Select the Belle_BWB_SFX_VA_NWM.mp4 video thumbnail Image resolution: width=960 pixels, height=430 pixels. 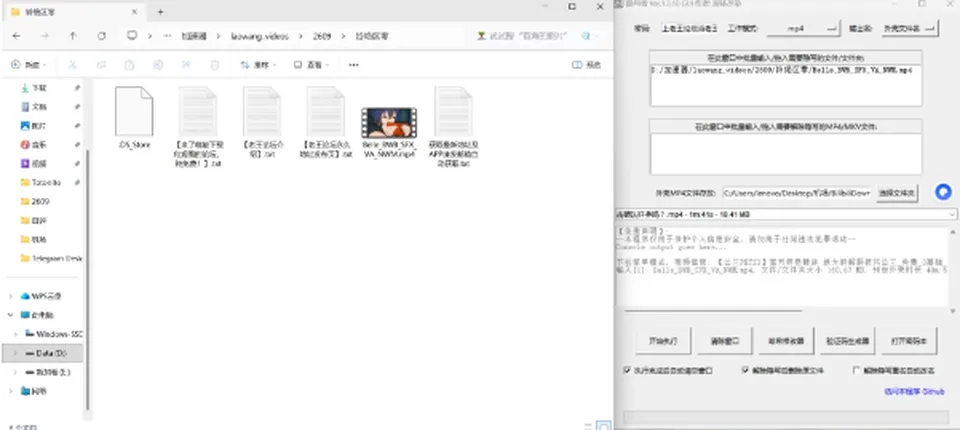coord(389,123)
